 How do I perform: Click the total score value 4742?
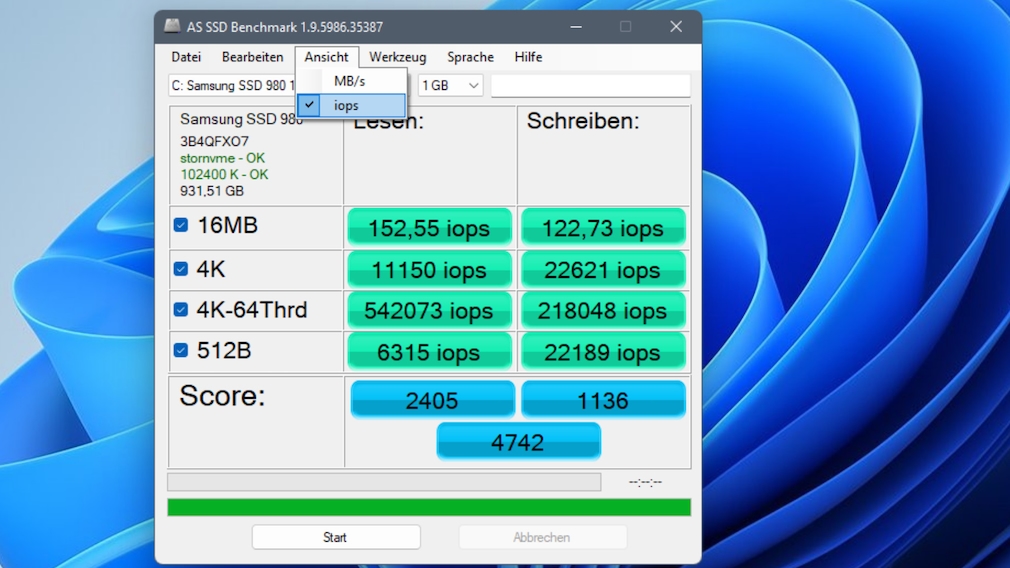coord(518,441)
